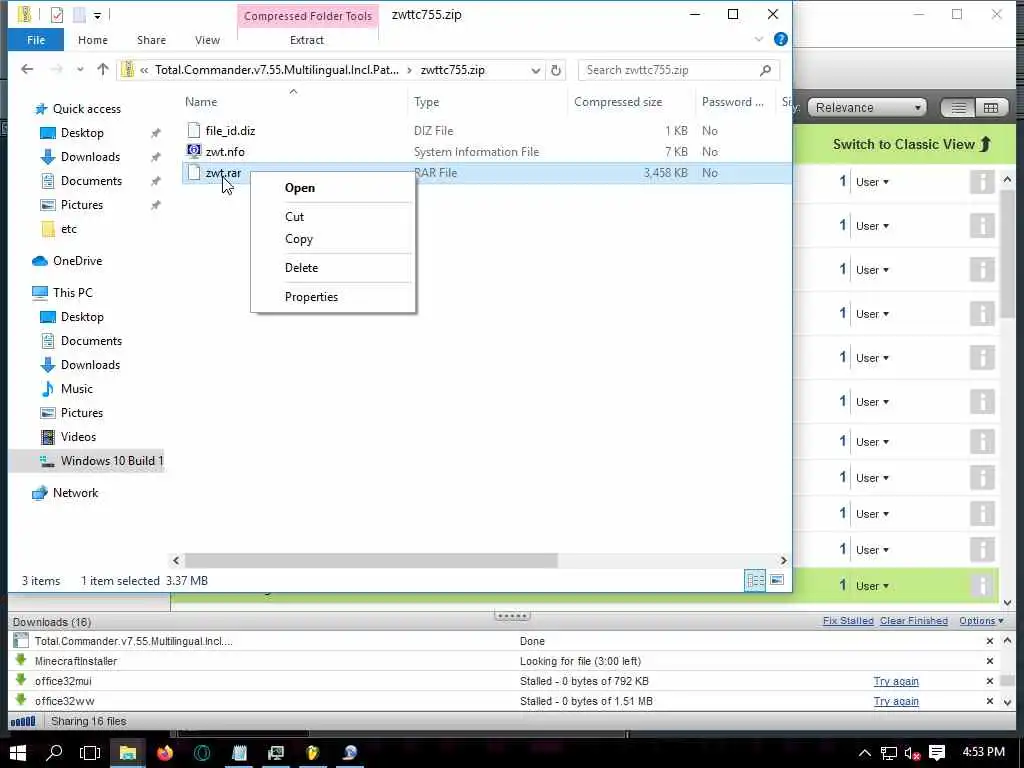The width and height of the screenshot is (1024, 768).
Task: Open the Windows Start menu
Action: 18,753
